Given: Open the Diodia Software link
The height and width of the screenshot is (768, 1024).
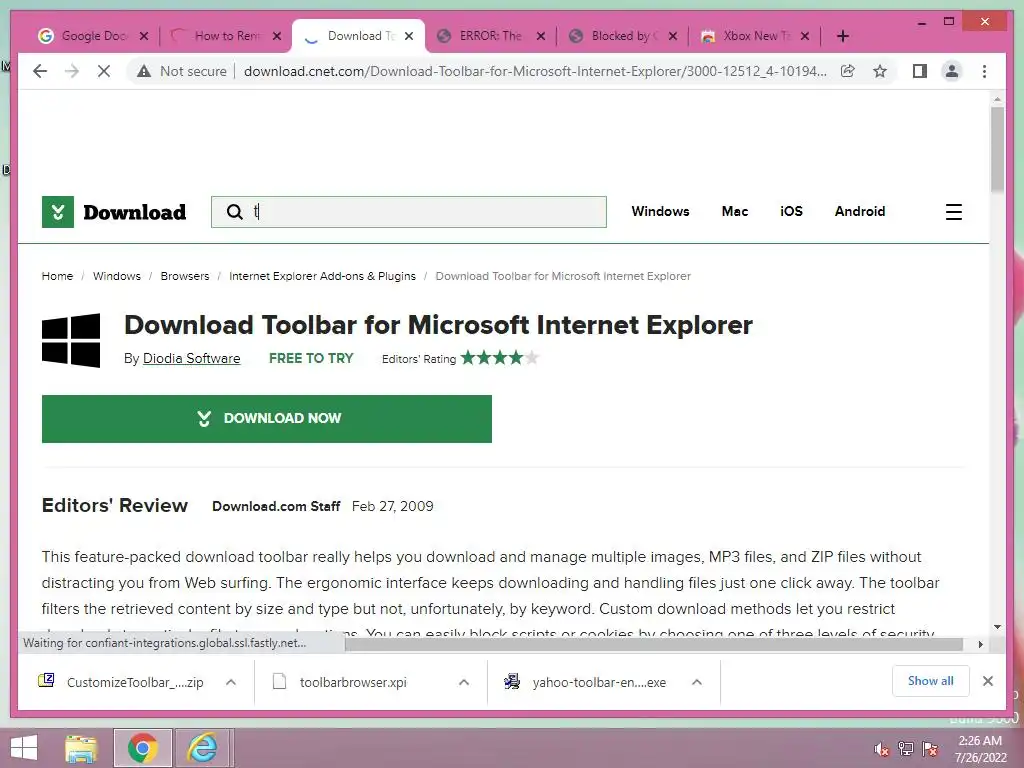Looking at the screenshot, I should (x=191, y=358).
